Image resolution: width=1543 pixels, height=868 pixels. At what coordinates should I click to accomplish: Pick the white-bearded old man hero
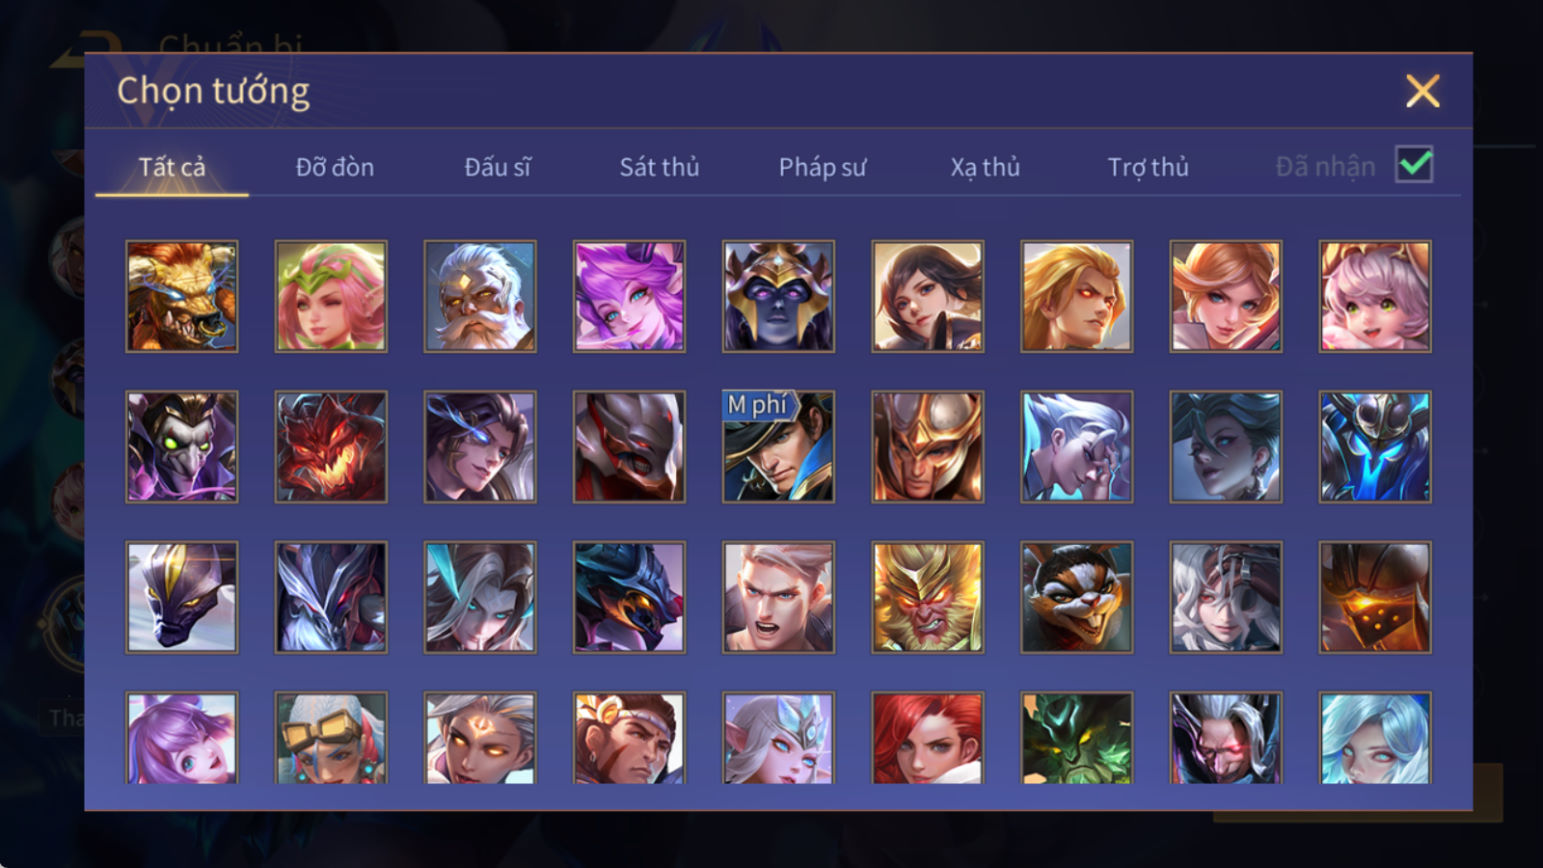click(480, 296)
